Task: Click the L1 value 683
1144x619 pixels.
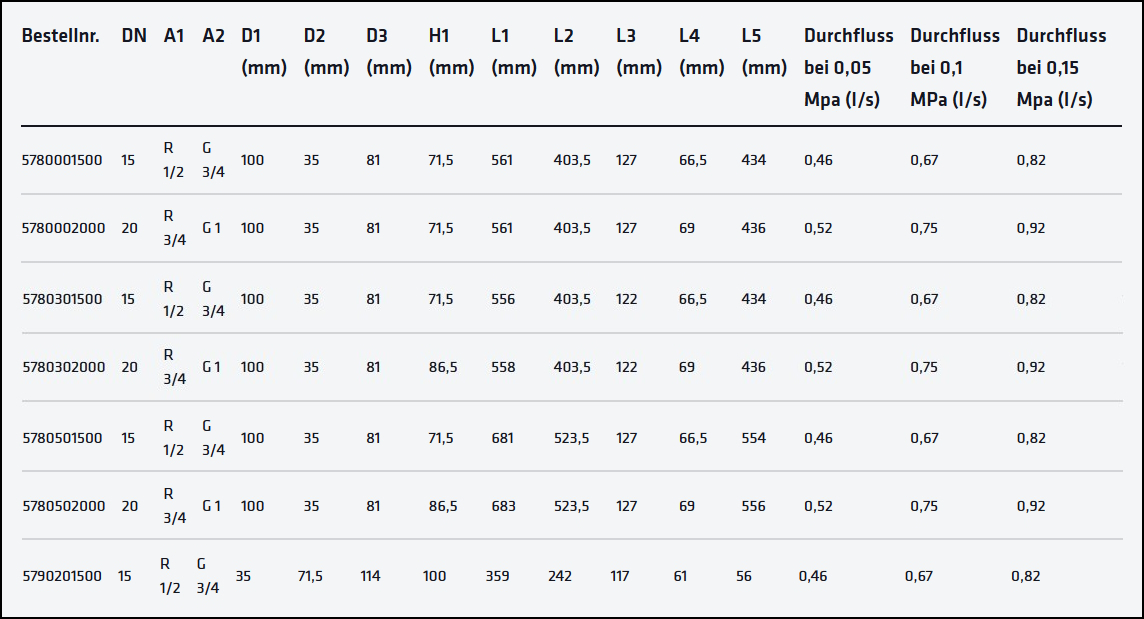Action: [x=503, y=506]
